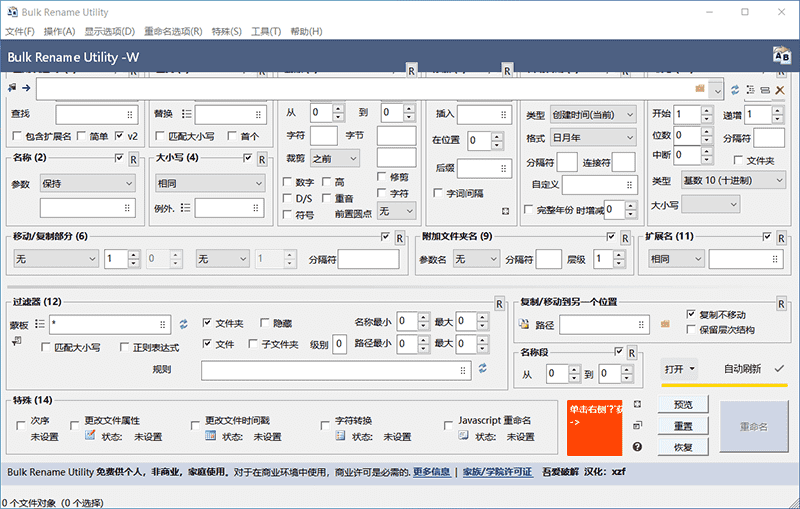The image size is (800, 509).
Task: Reset 附加文件夹名 (9) with its R button
Action: 625,238
